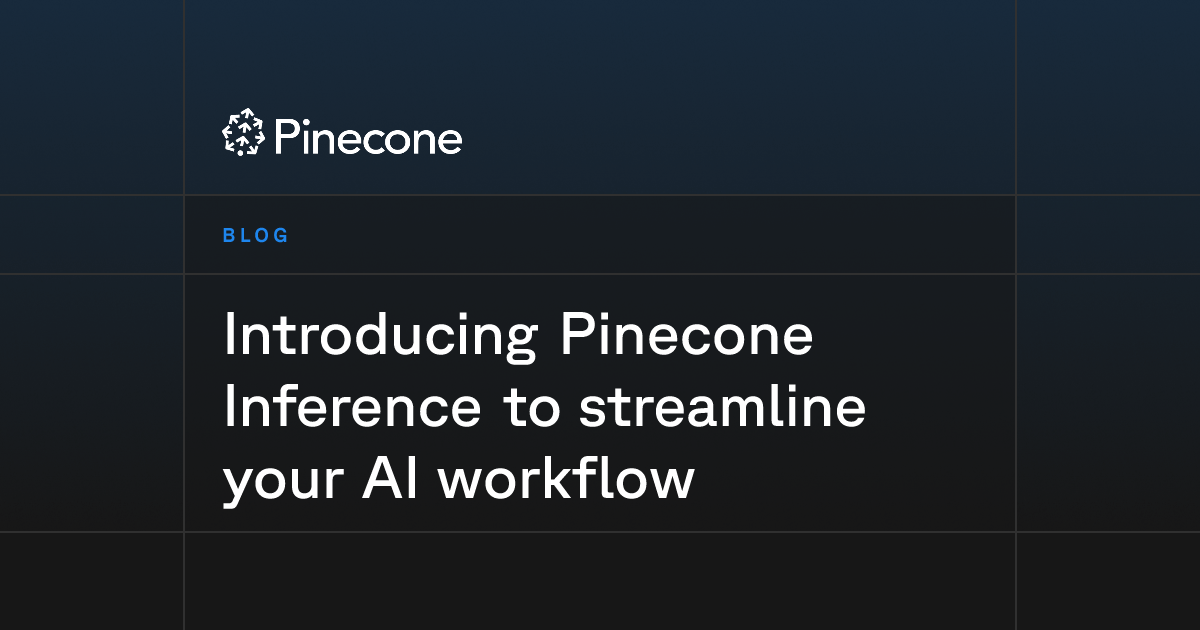Click the capital P in the Pinecone wordmark
1200x630 pixels.
point(286,137)
